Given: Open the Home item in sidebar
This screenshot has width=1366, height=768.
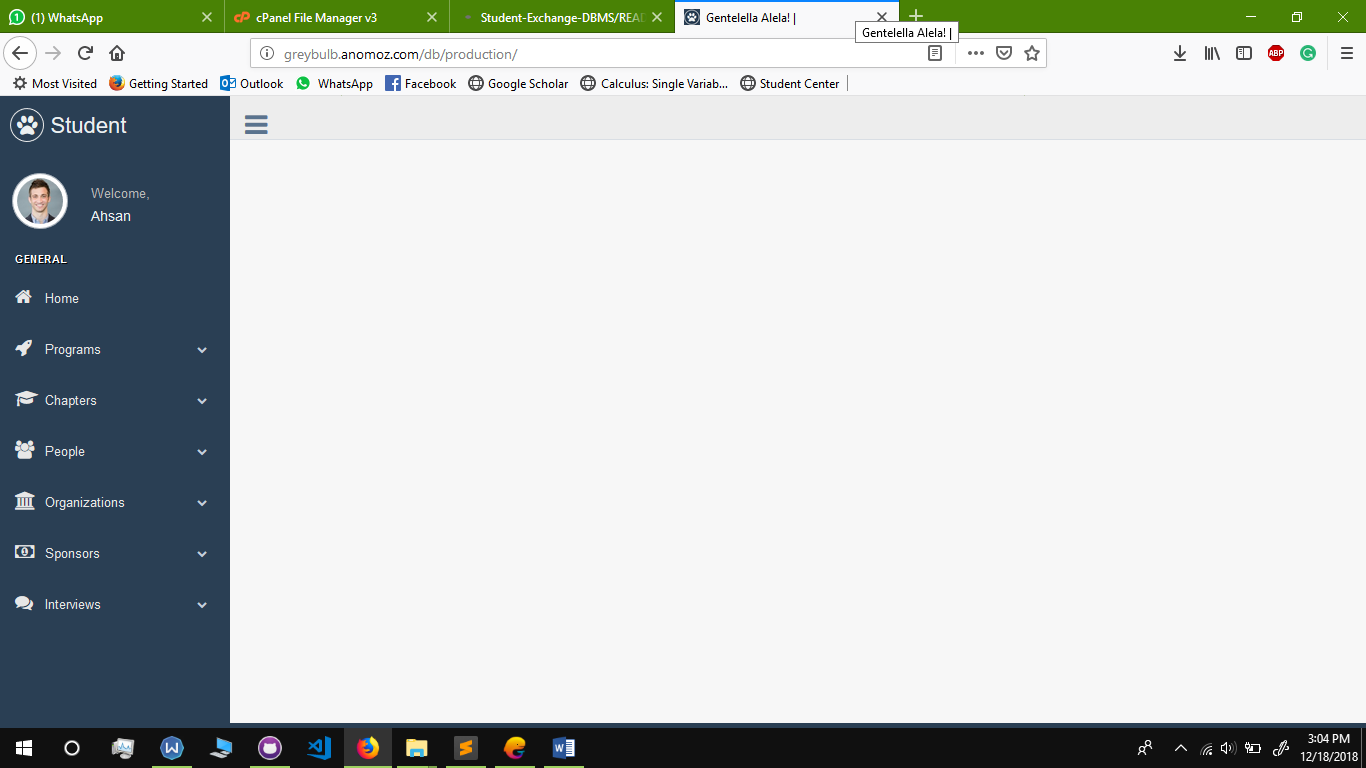Looking at the screenshot, I should (x=61, y=298).
